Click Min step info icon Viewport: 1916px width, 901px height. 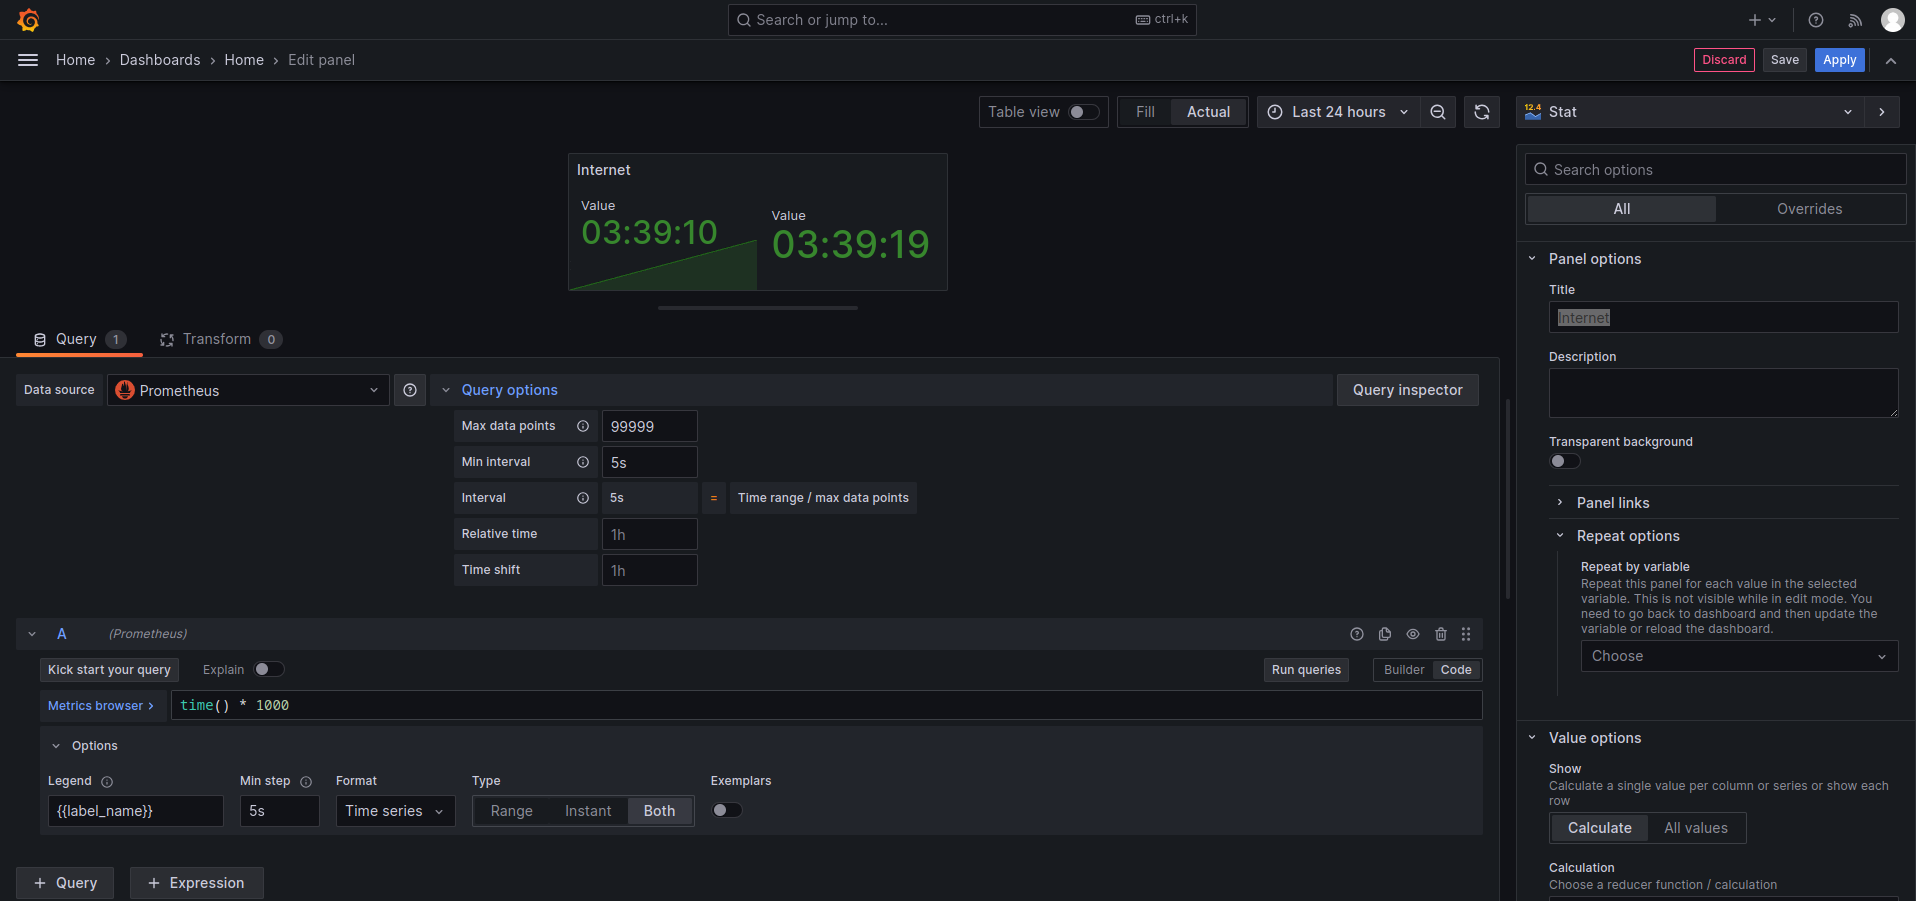point(306,782)
